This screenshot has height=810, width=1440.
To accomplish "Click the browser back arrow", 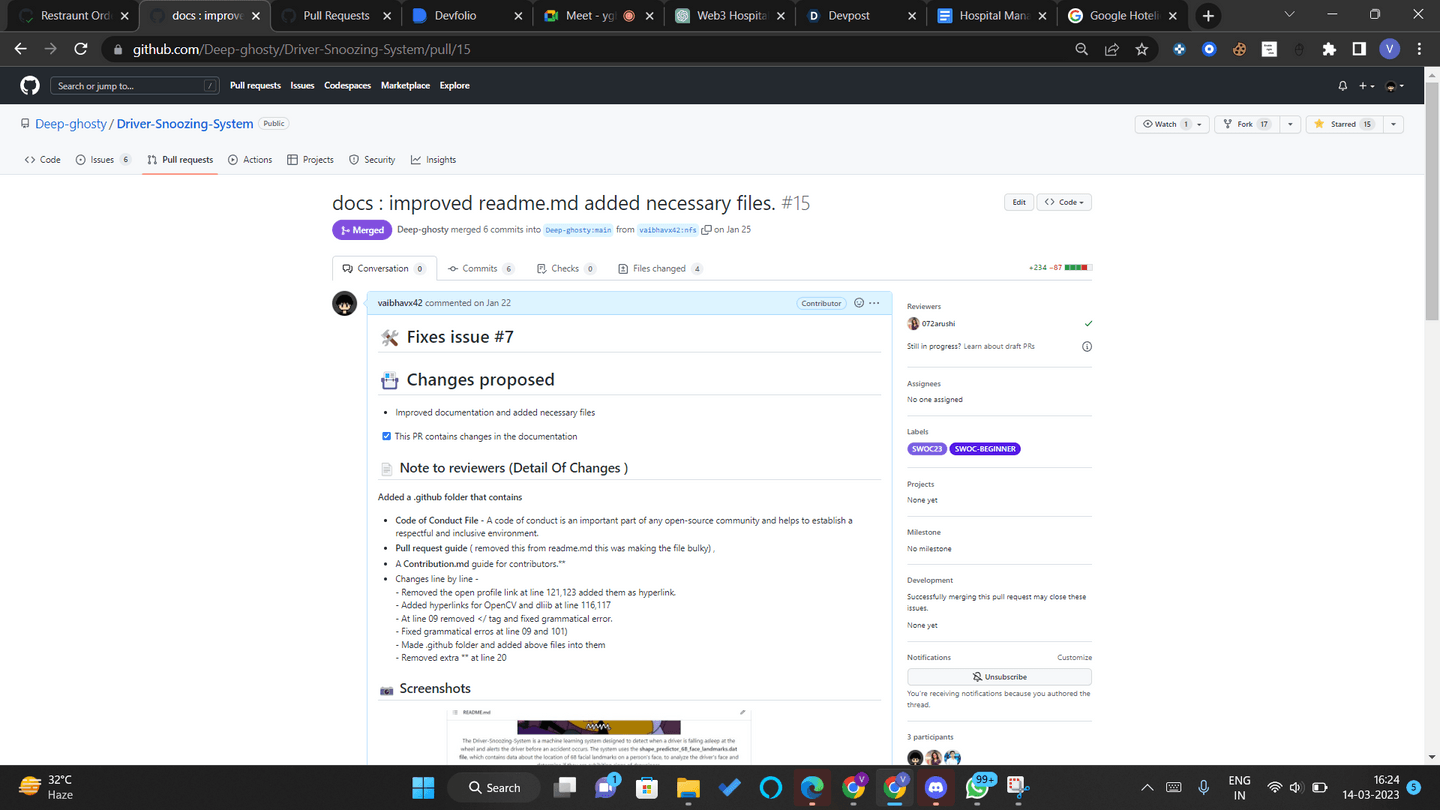I will click(21, 49).
